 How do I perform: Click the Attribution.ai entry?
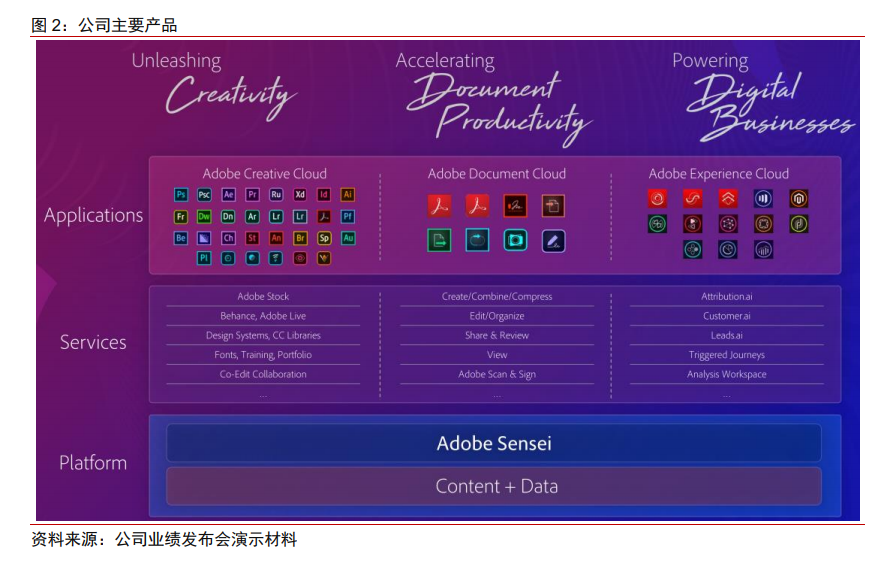[x=727, y=296]
